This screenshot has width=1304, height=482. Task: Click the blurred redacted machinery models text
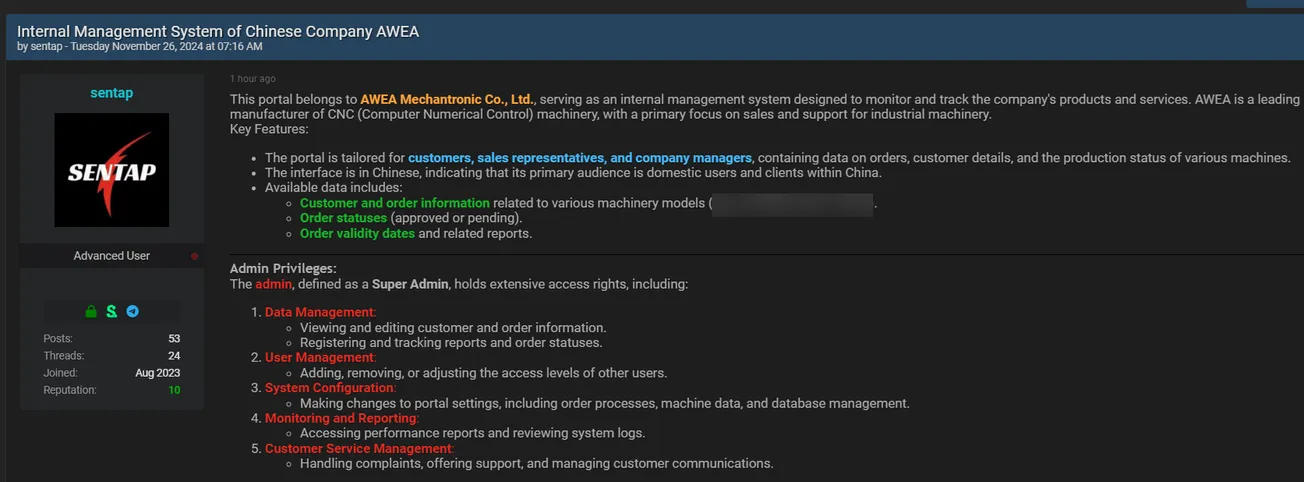(x=793, y=203)
